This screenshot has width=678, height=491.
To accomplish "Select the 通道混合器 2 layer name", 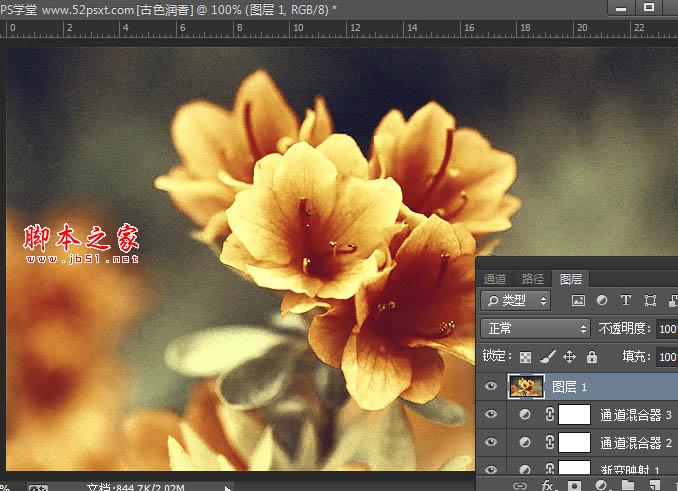I will coord(636,443).
